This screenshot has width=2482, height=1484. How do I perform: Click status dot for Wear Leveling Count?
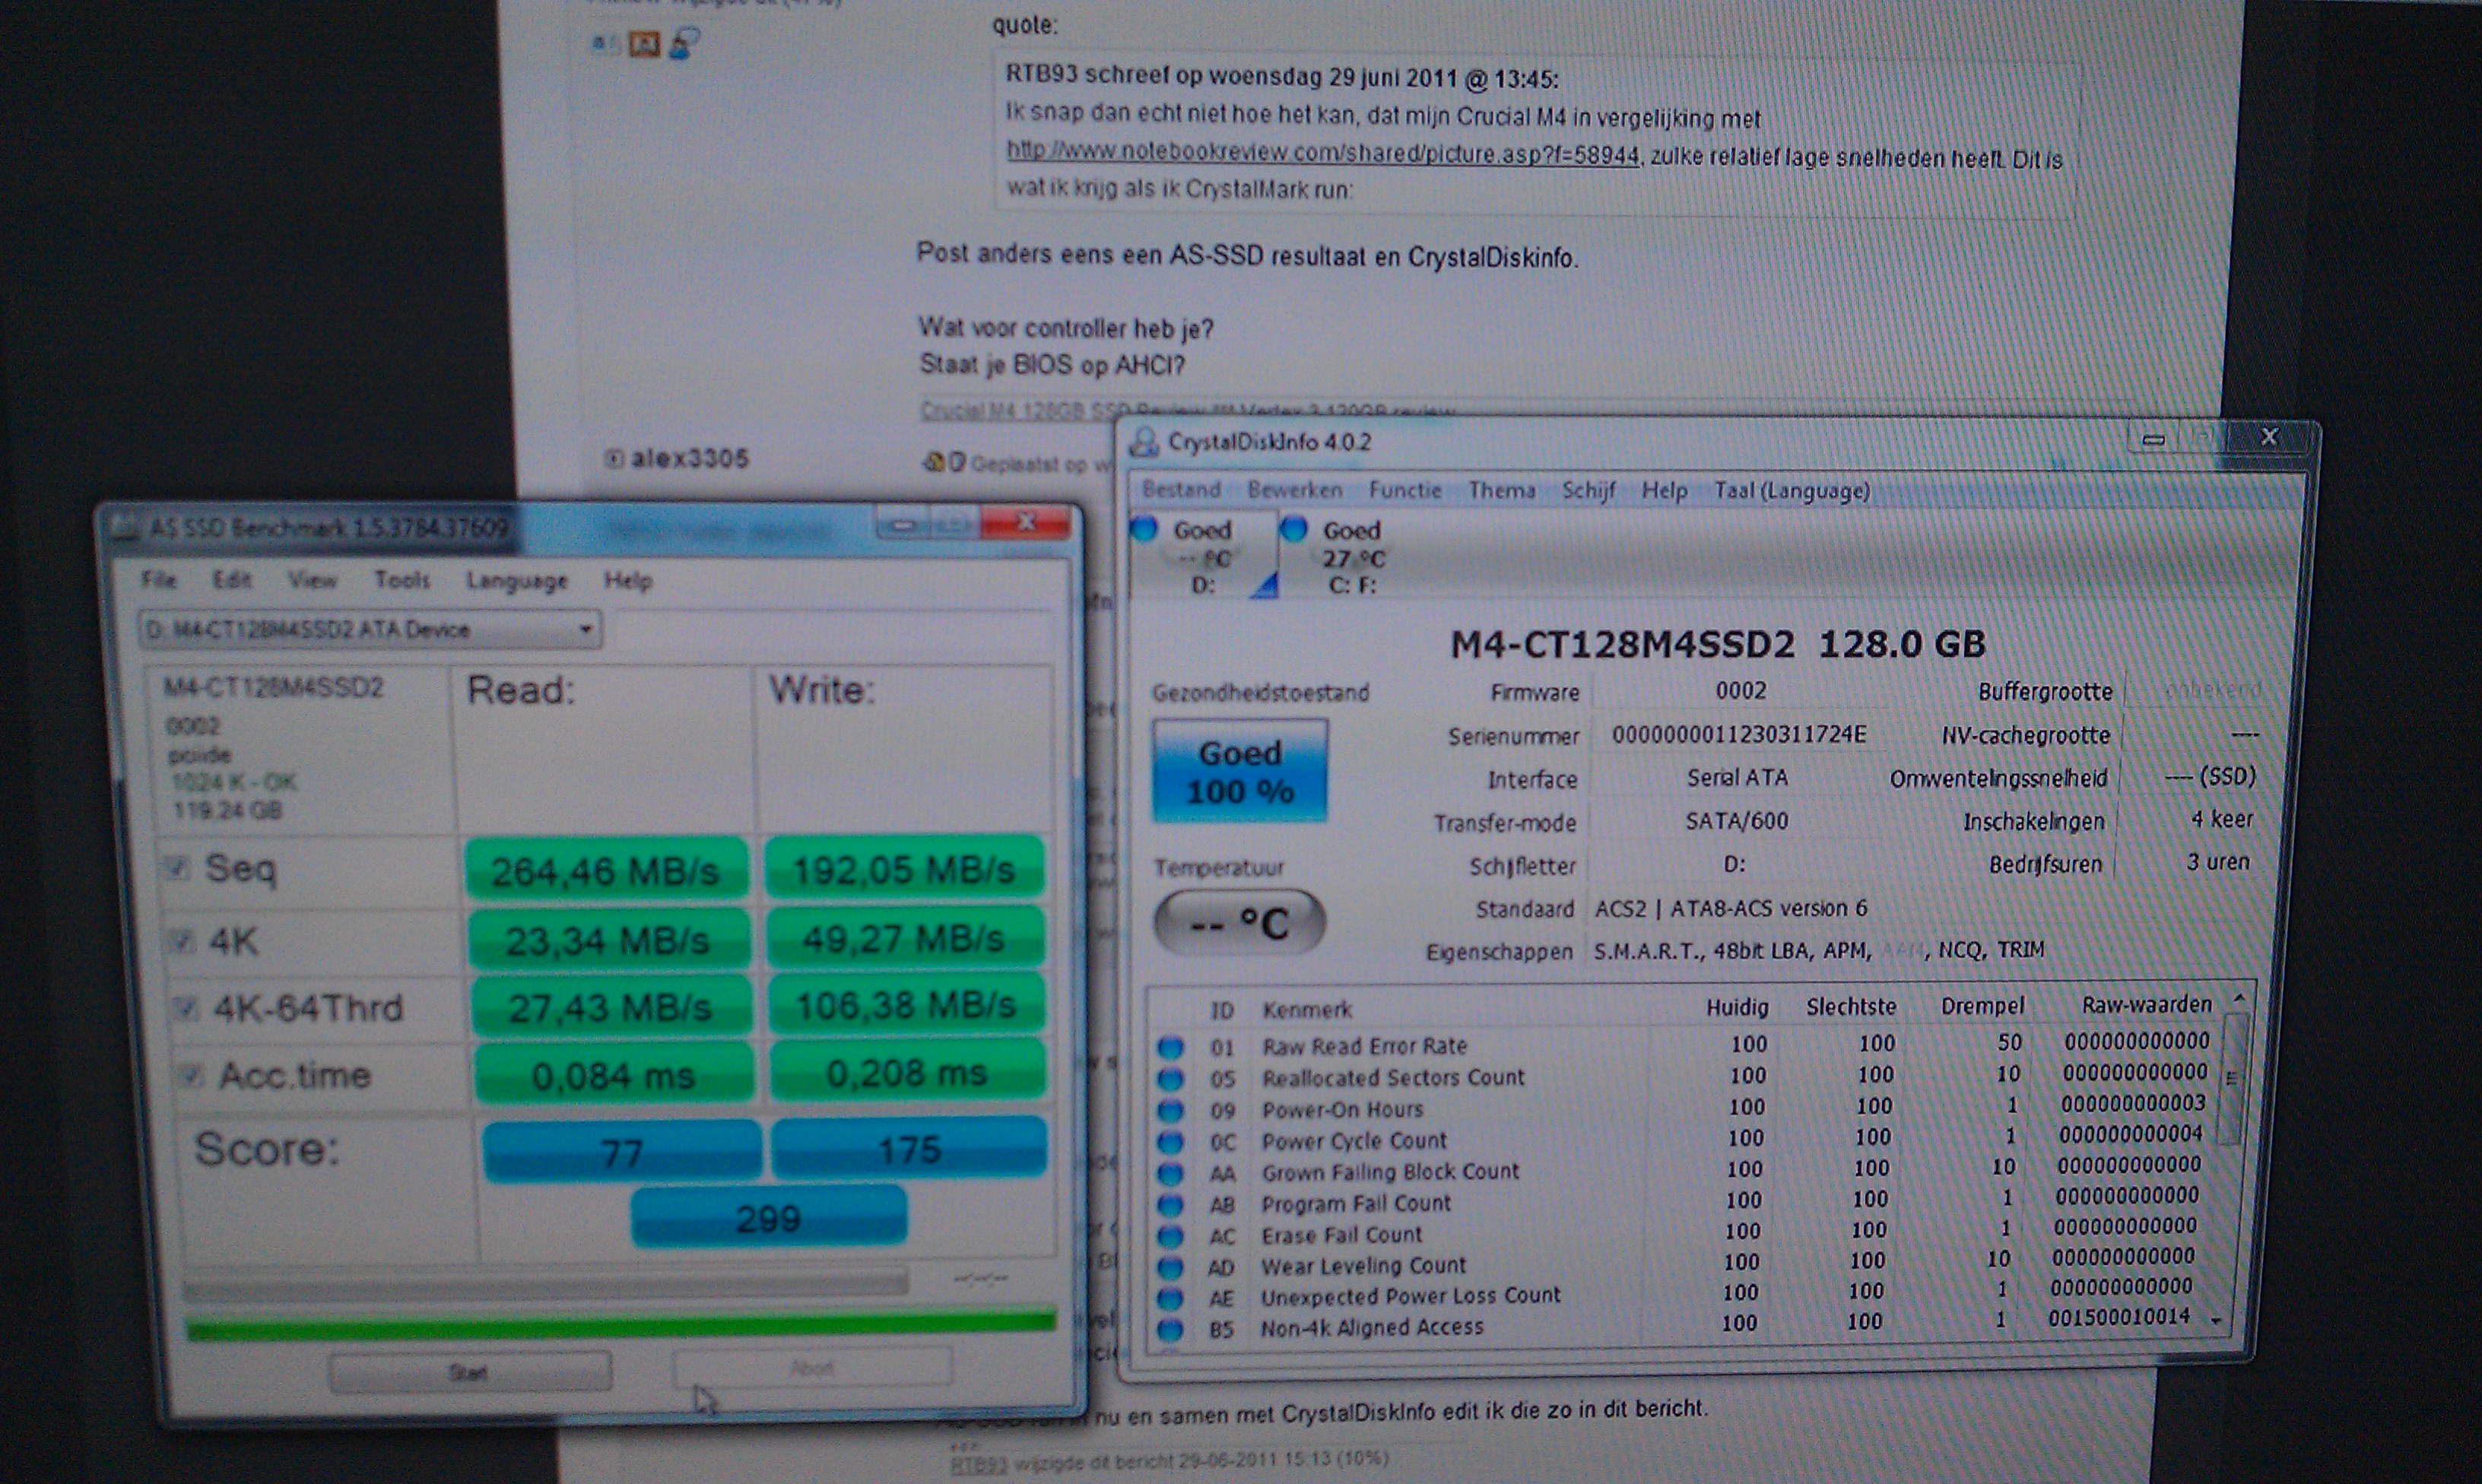click(1170, 1267)
